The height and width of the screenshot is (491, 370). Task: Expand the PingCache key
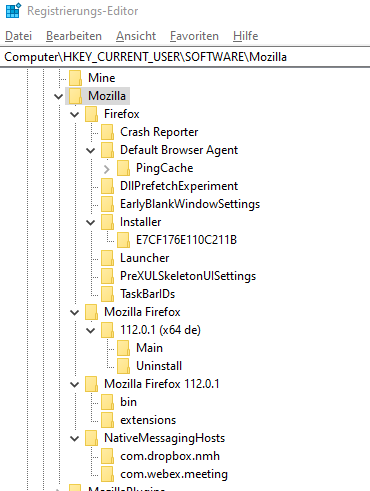click(x=107, y=169)
